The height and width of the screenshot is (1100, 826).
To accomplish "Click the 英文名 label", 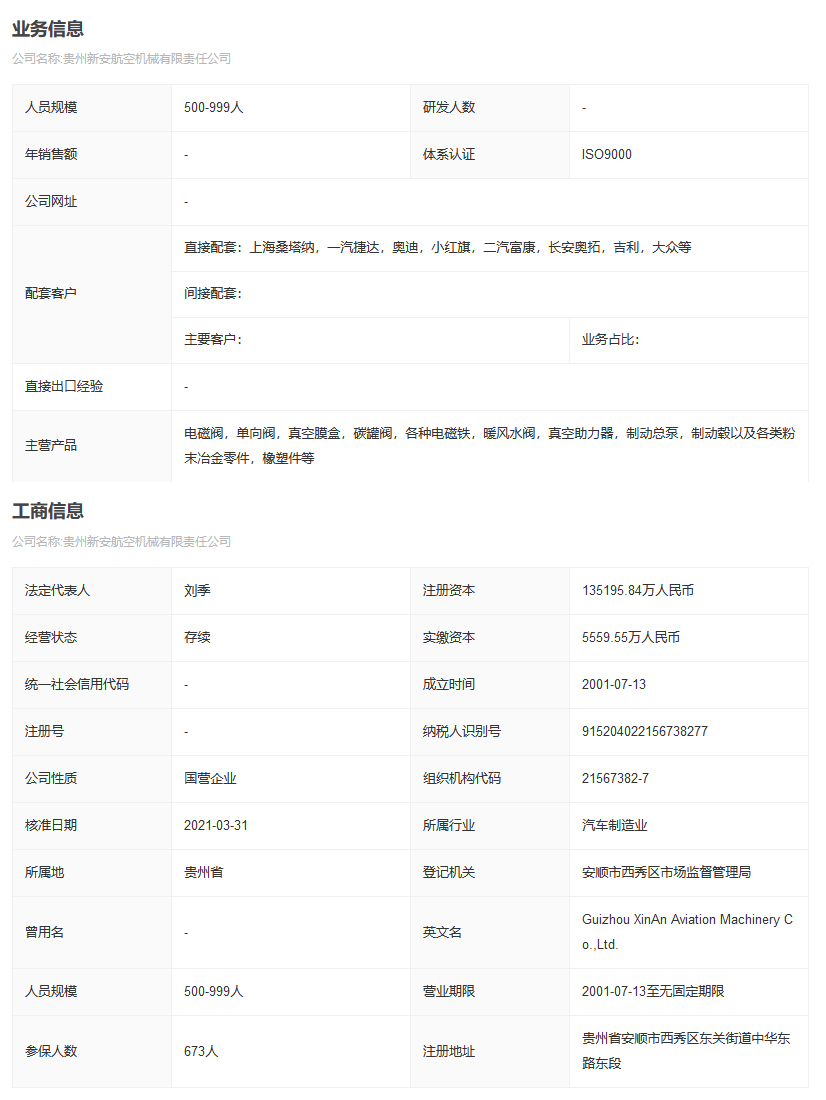I will (x=442, y=932).
